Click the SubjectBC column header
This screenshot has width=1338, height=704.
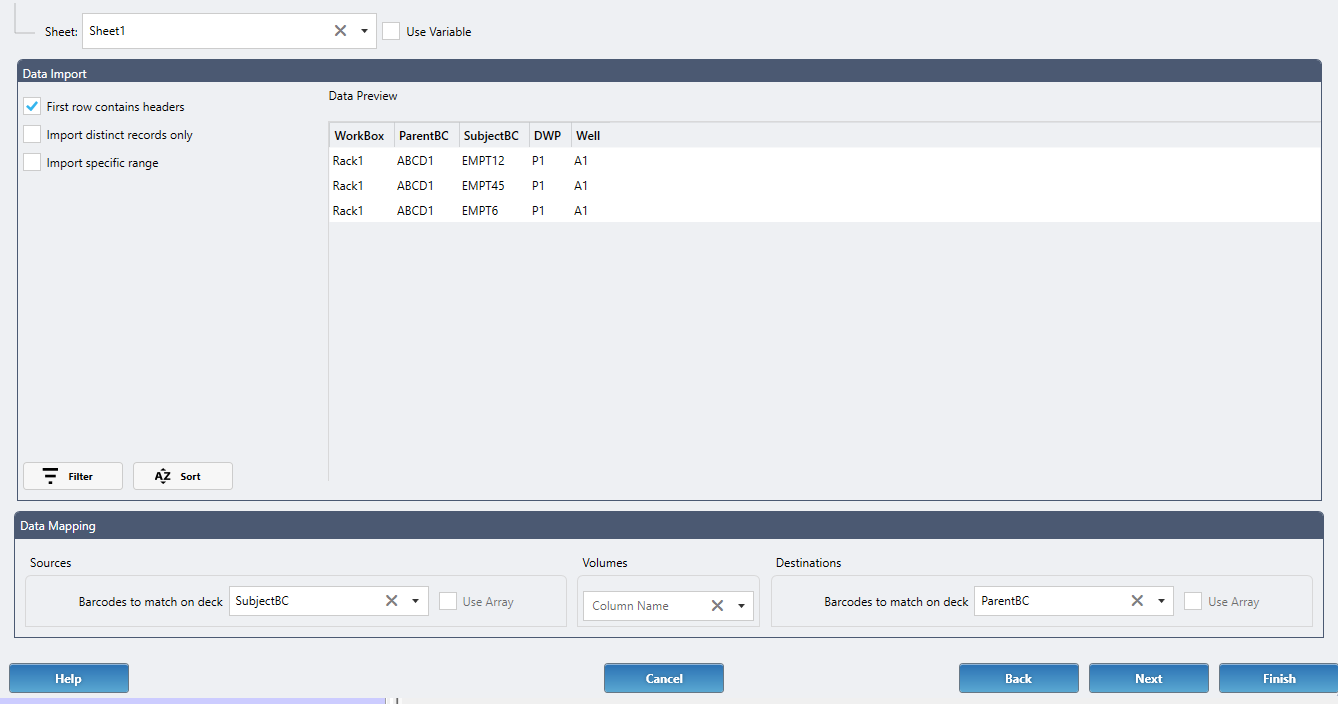491,136
